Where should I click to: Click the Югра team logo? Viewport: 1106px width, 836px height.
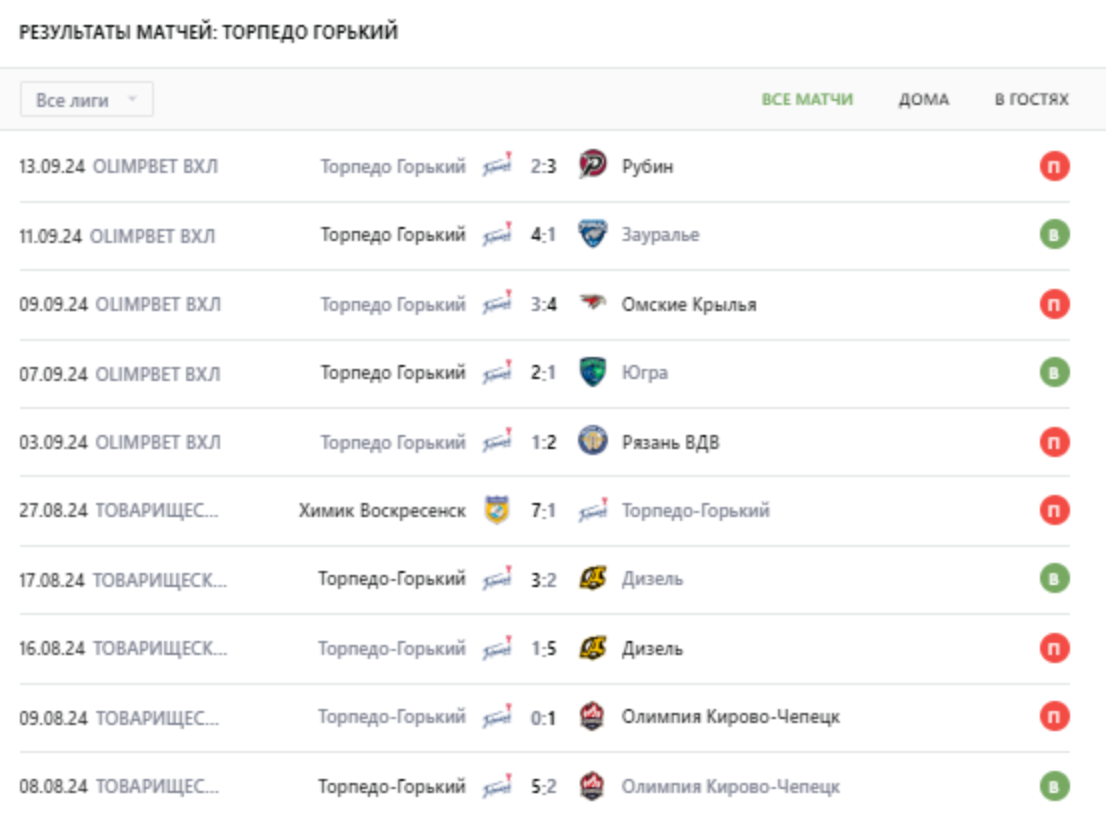[x=593, y=373]
